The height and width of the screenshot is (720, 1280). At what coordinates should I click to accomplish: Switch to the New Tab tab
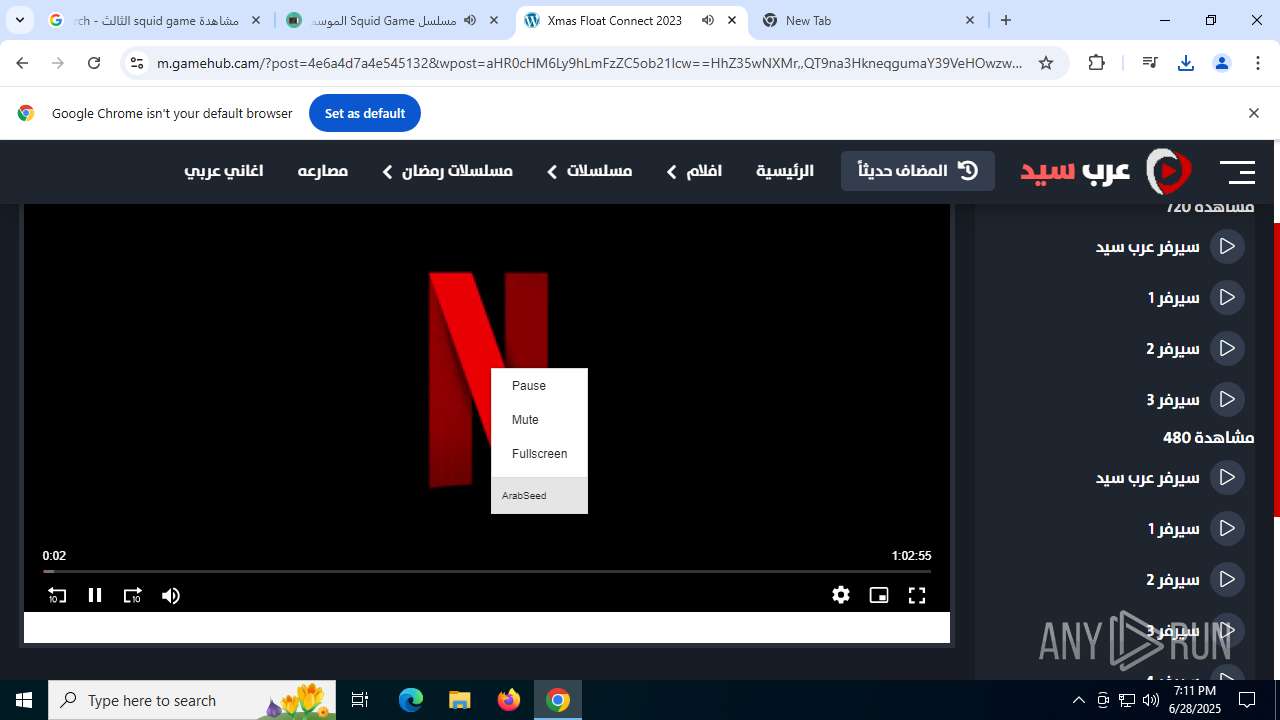869,20
